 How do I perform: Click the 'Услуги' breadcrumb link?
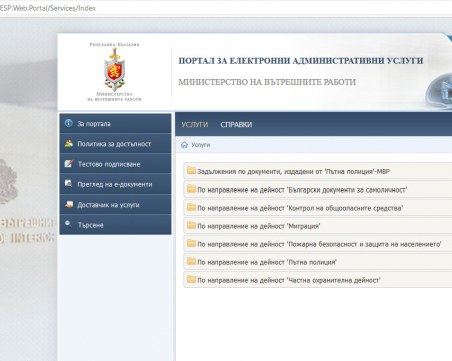[200, 145]
